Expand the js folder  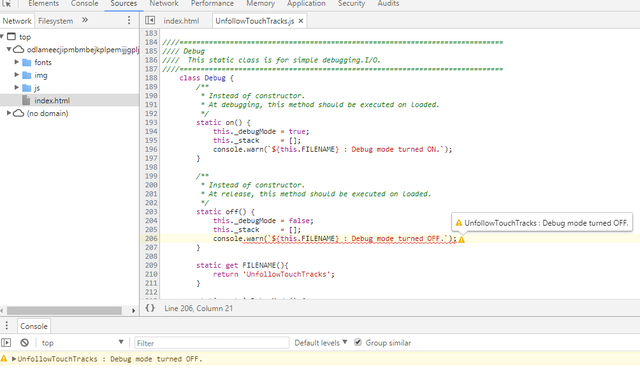[17, 87]
